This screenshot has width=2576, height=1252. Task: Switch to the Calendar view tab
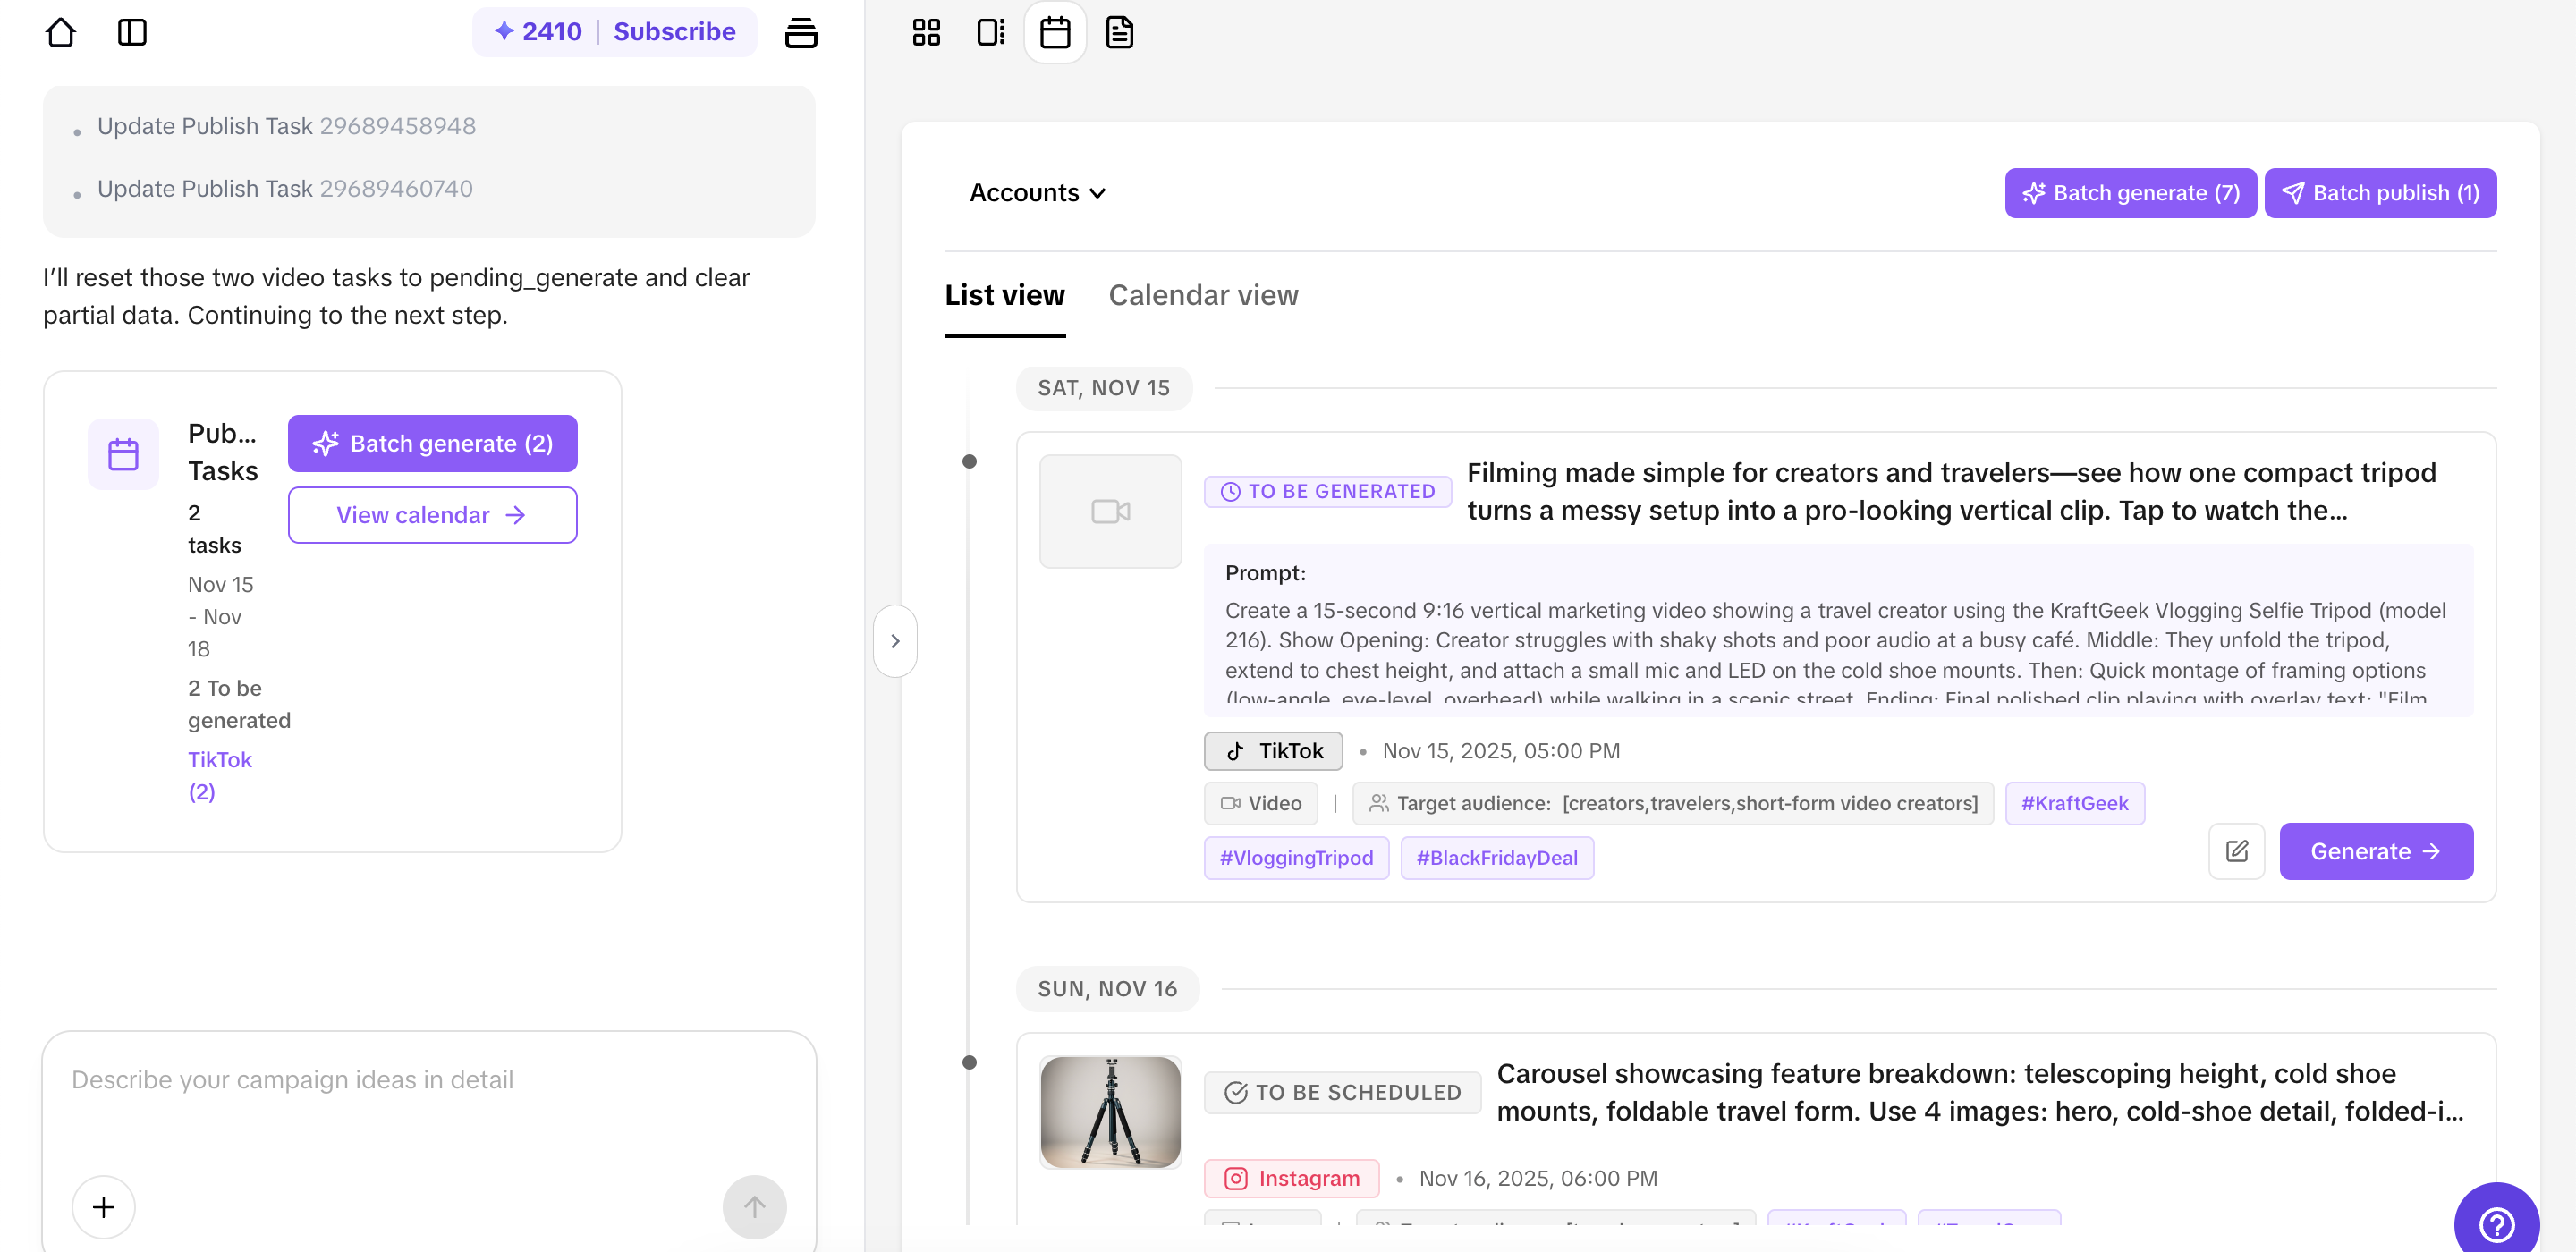pos(1203,295)
